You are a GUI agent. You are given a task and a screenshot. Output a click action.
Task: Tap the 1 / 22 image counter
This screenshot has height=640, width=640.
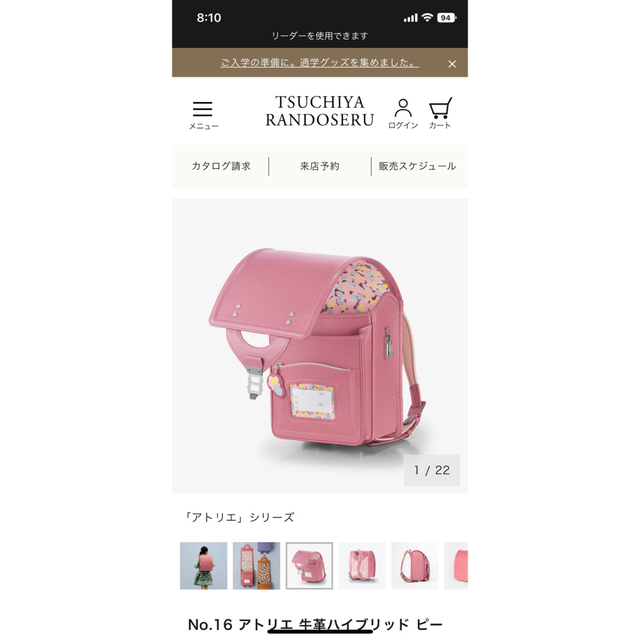(x=432, y=470)
